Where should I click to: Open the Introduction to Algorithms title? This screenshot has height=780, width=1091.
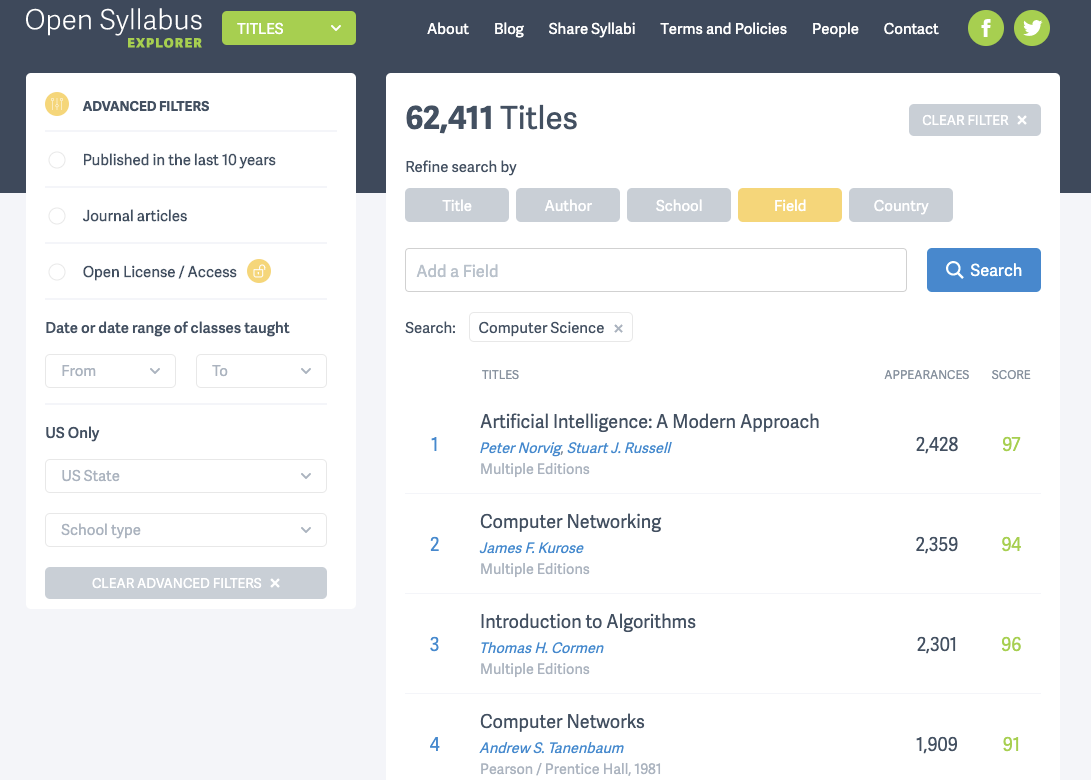click(x=588, y=621)
